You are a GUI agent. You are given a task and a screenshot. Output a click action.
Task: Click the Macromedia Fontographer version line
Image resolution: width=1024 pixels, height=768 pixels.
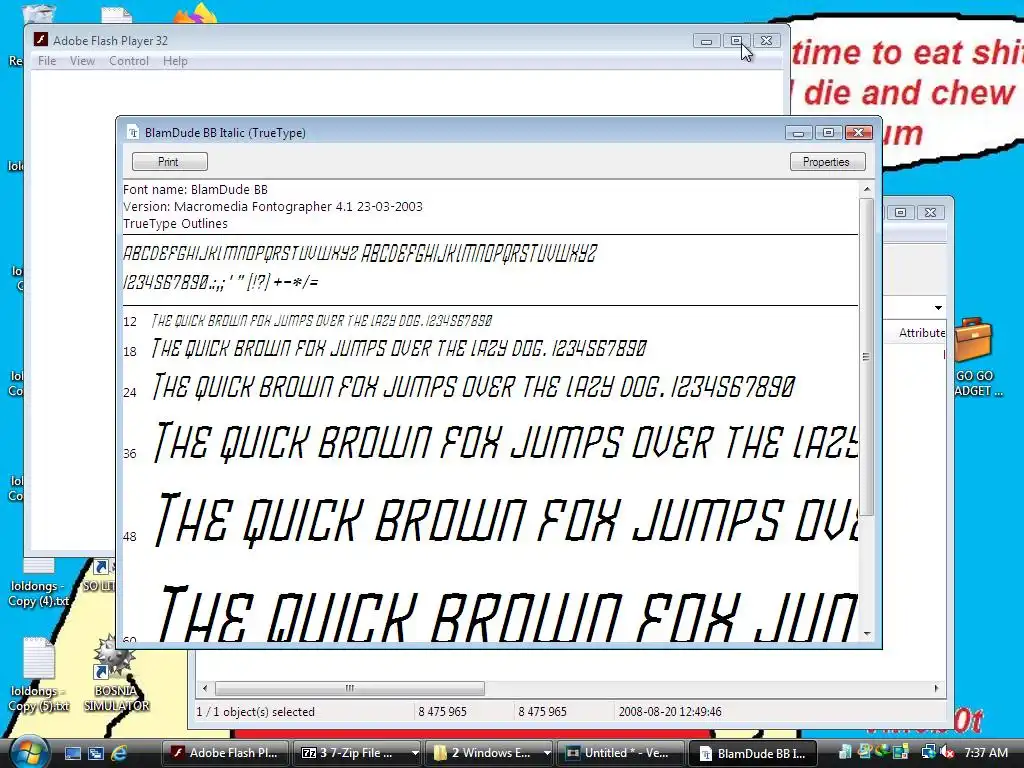tap(272, 206)
